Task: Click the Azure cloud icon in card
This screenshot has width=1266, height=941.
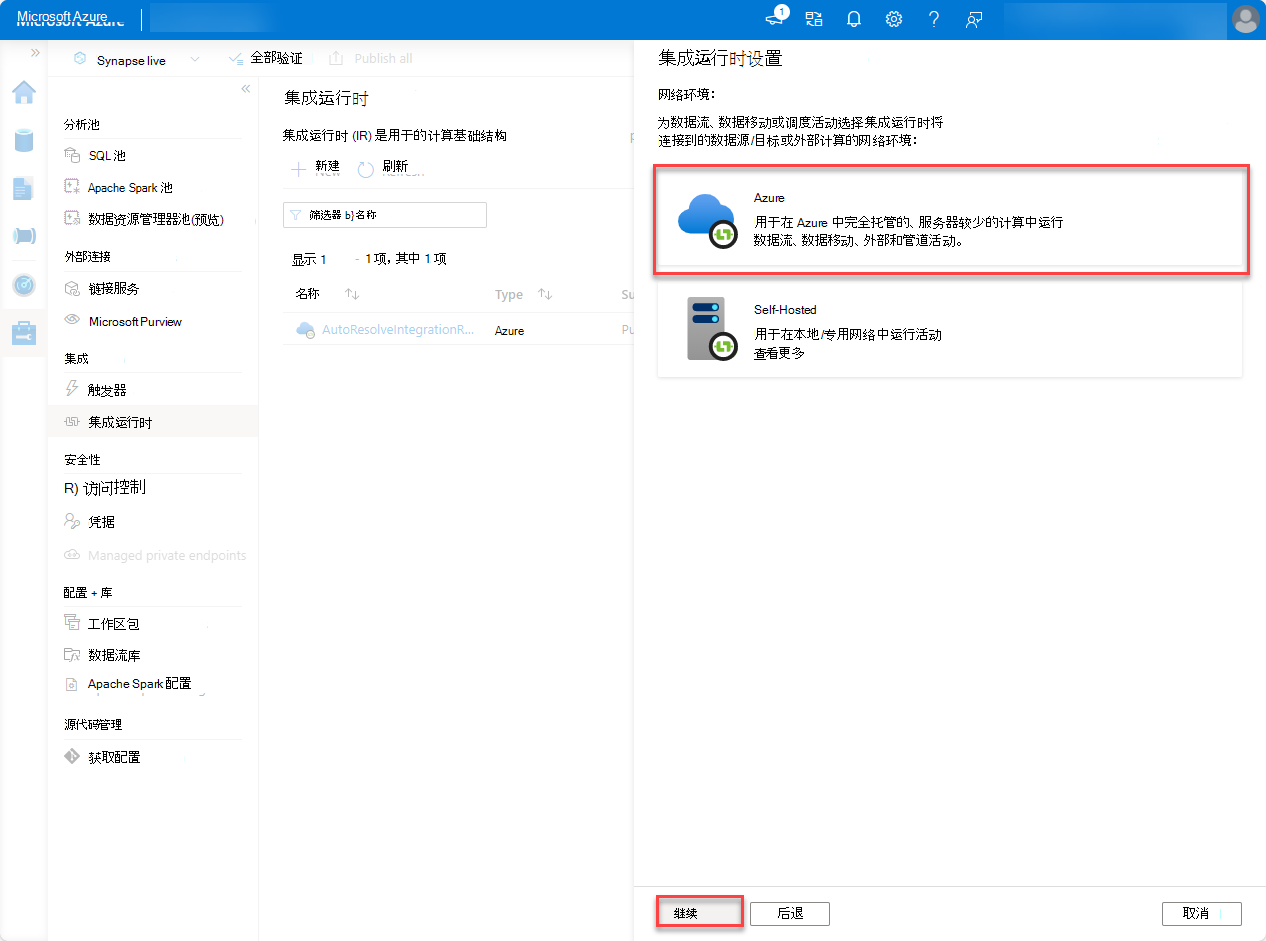Action: pos(707,220)
